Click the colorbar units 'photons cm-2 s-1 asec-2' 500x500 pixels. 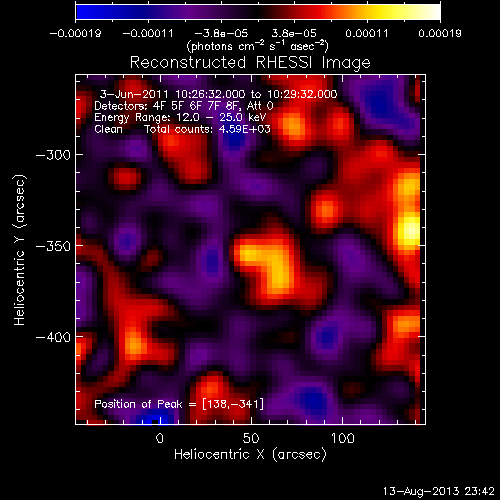(x=258, y=46)
